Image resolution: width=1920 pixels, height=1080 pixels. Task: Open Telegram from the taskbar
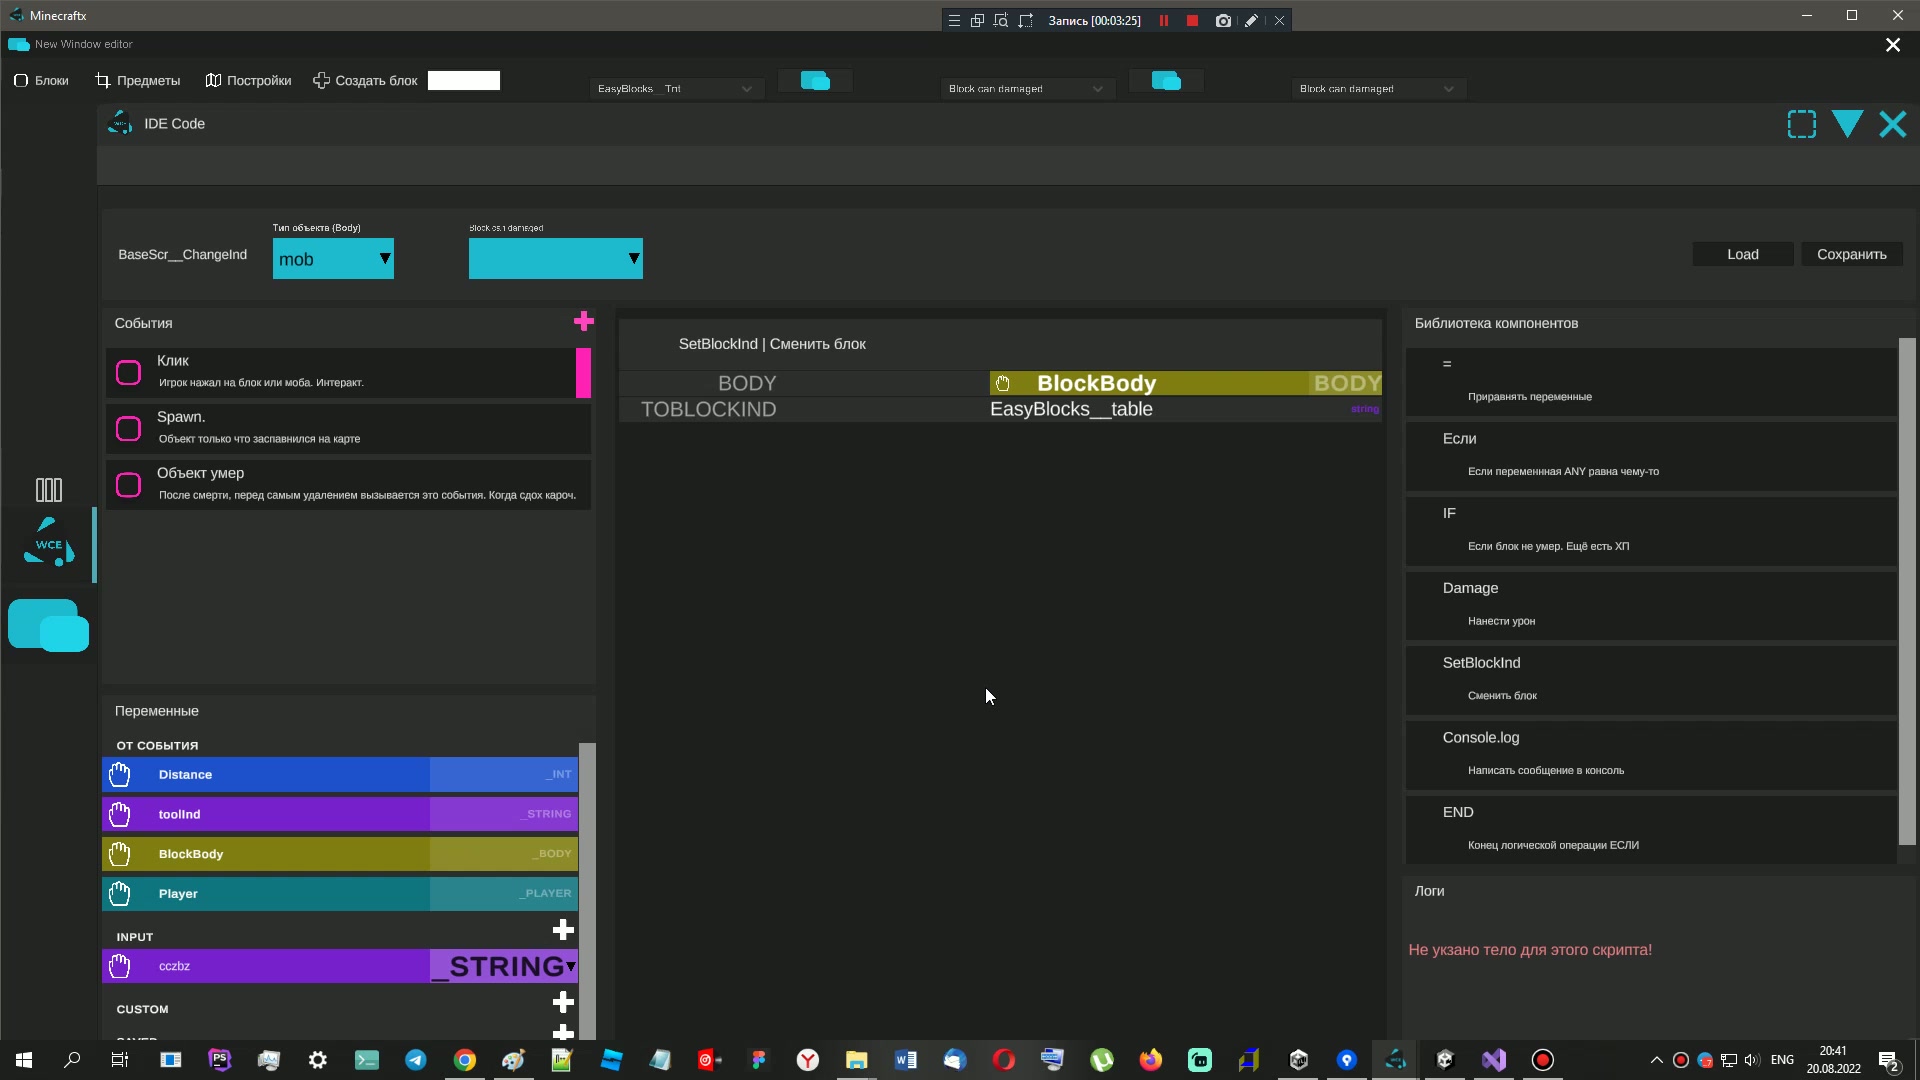coord(416,1060)
